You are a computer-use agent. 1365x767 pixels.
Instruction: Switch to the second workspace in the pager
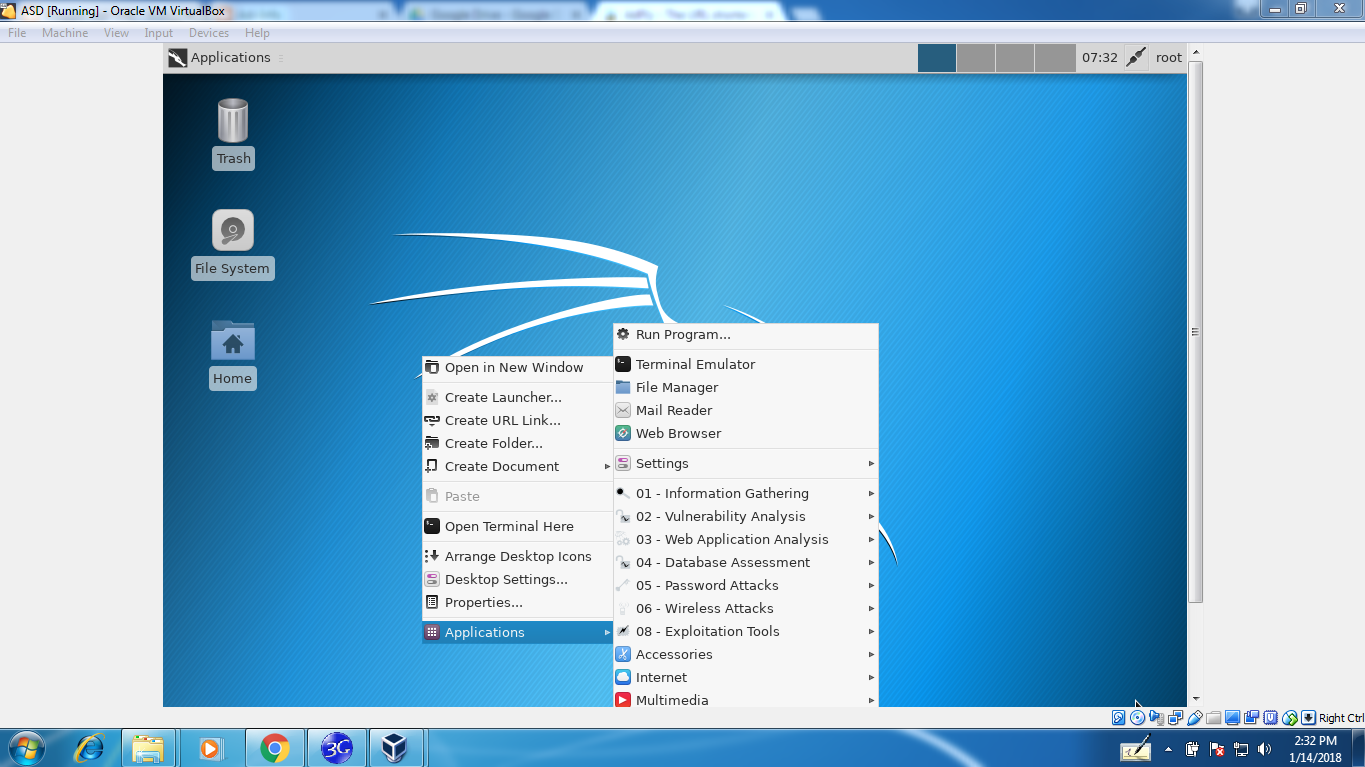pyautogui.click(x=975, y=57)
